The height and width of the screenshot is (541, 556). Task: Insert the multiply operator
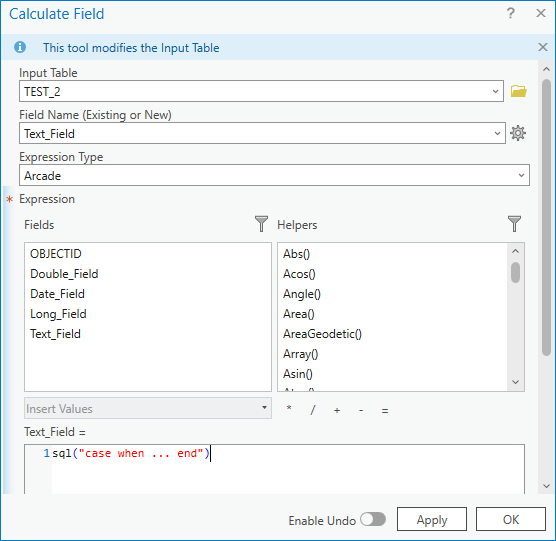point(289,409)
